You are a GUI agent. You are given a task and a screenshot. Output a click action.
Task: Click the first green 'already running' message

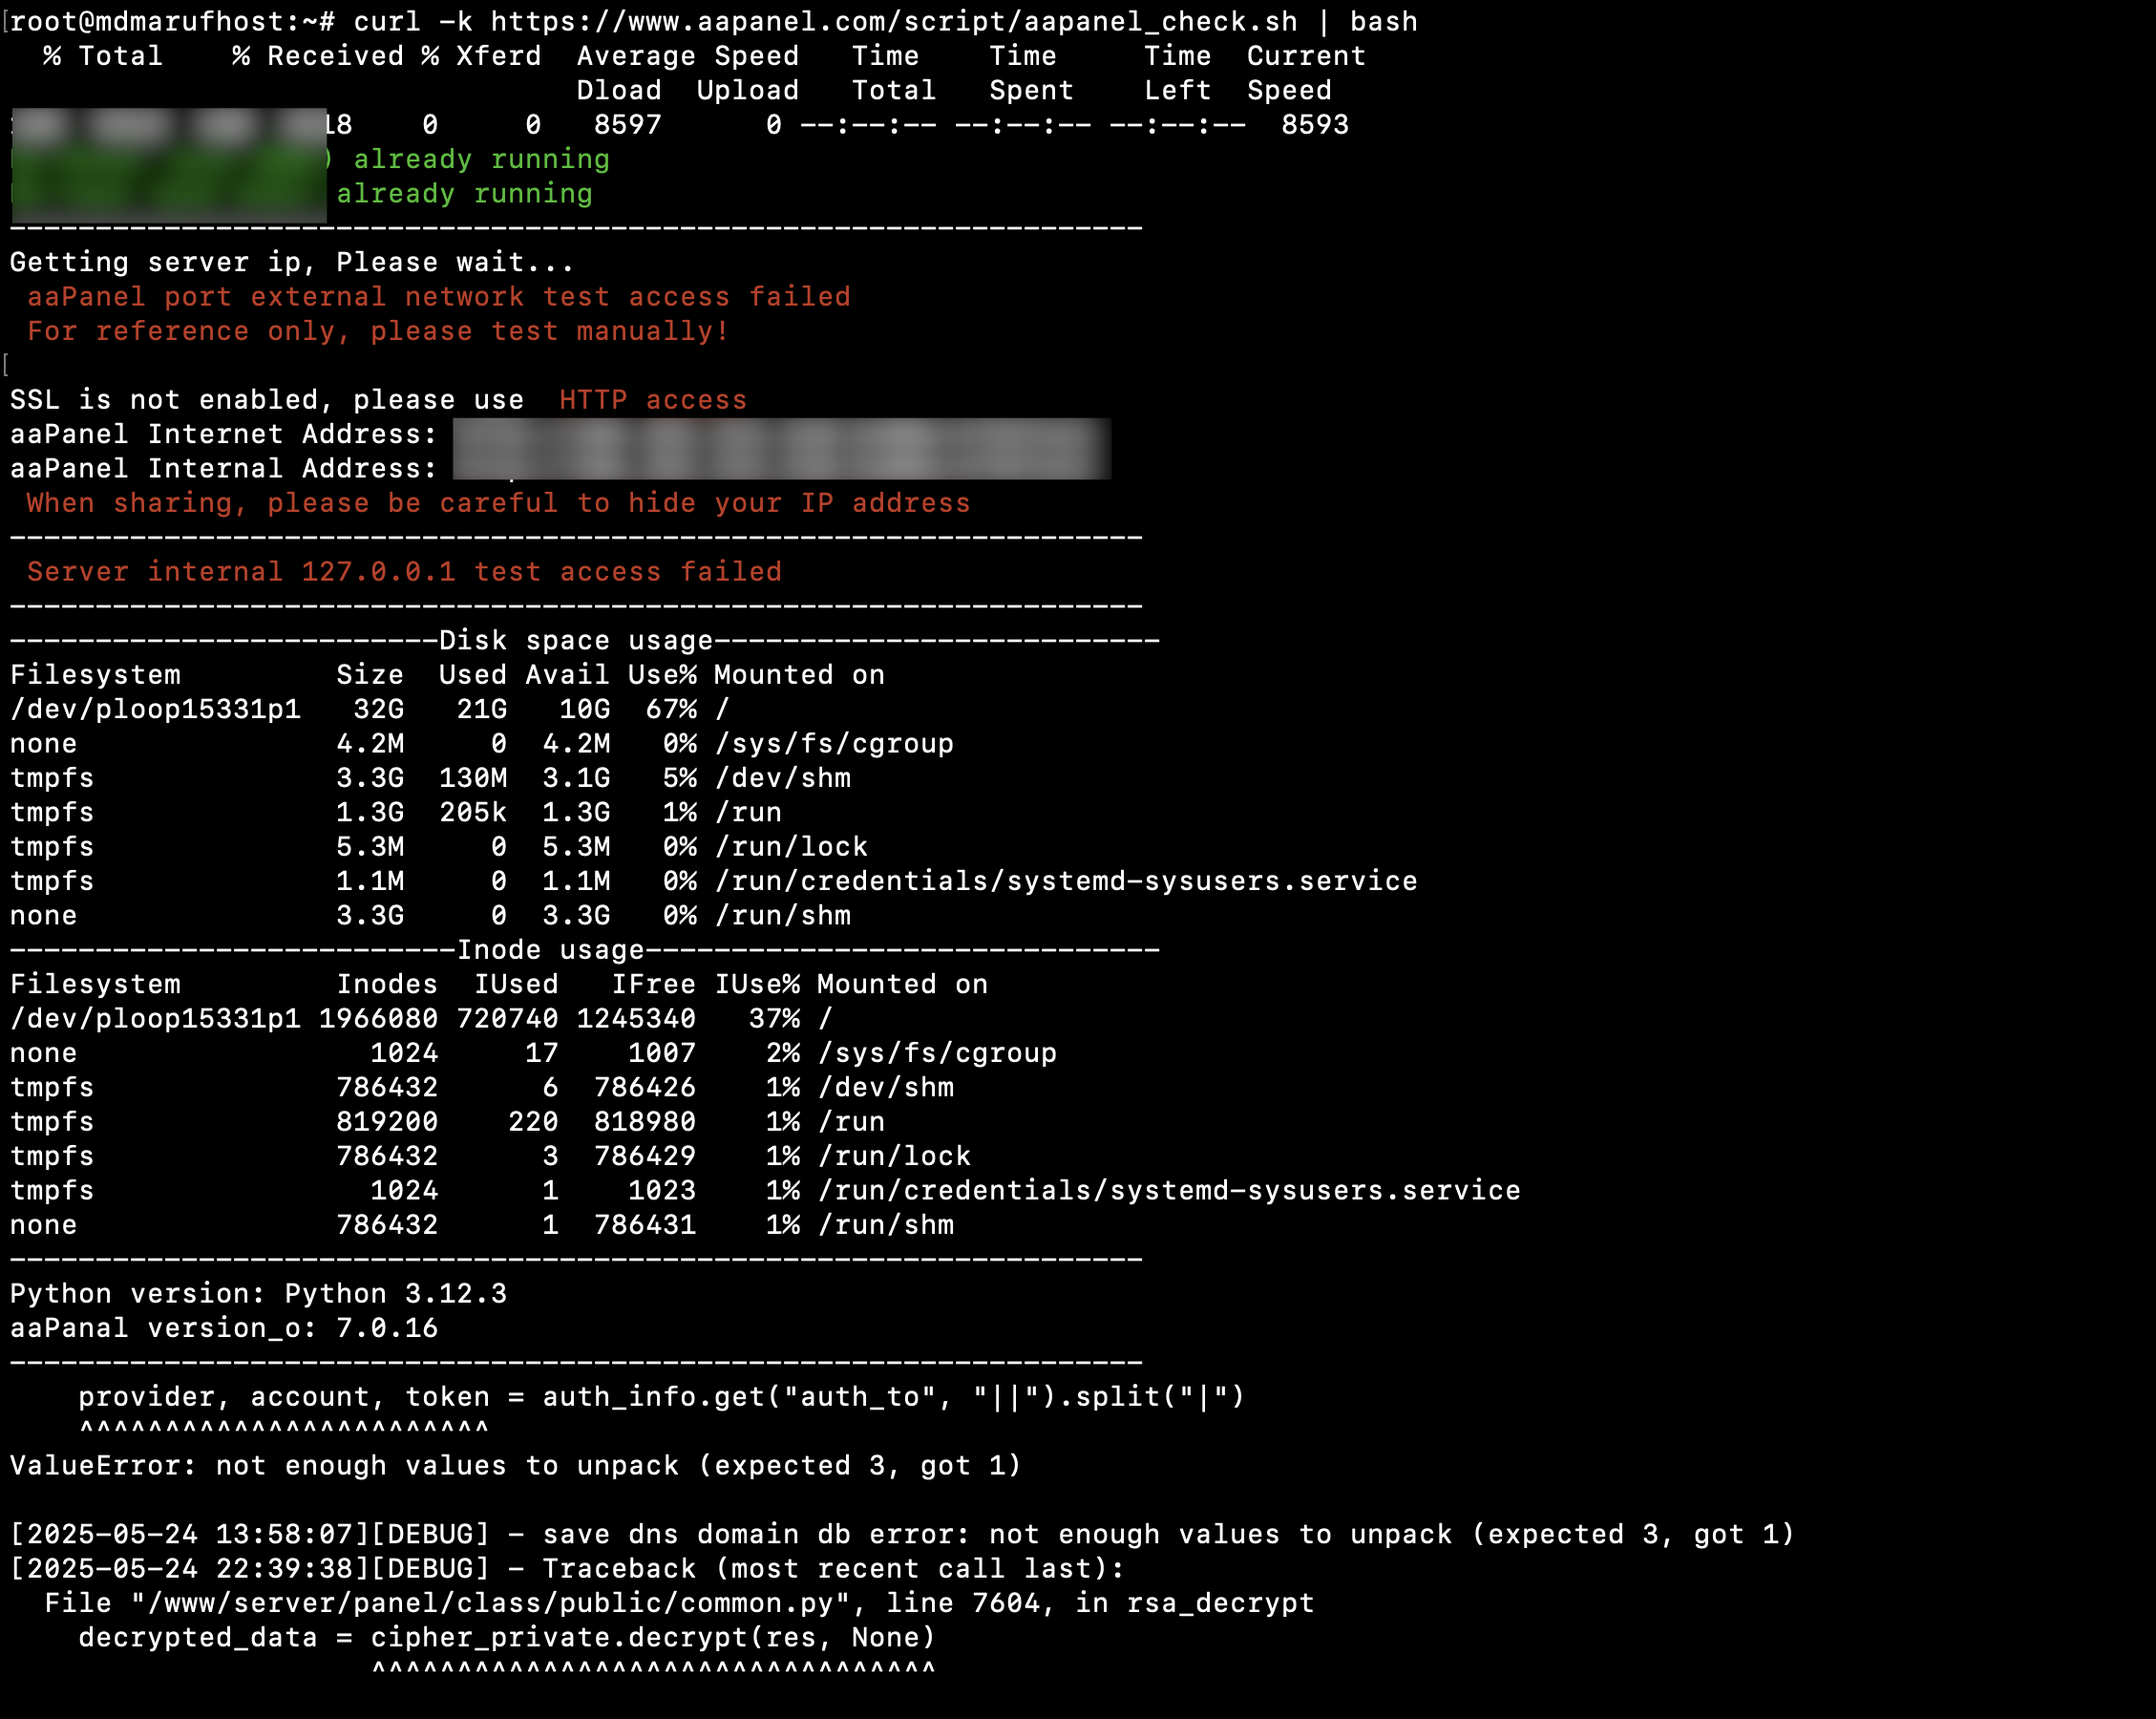tap(481, 159)
